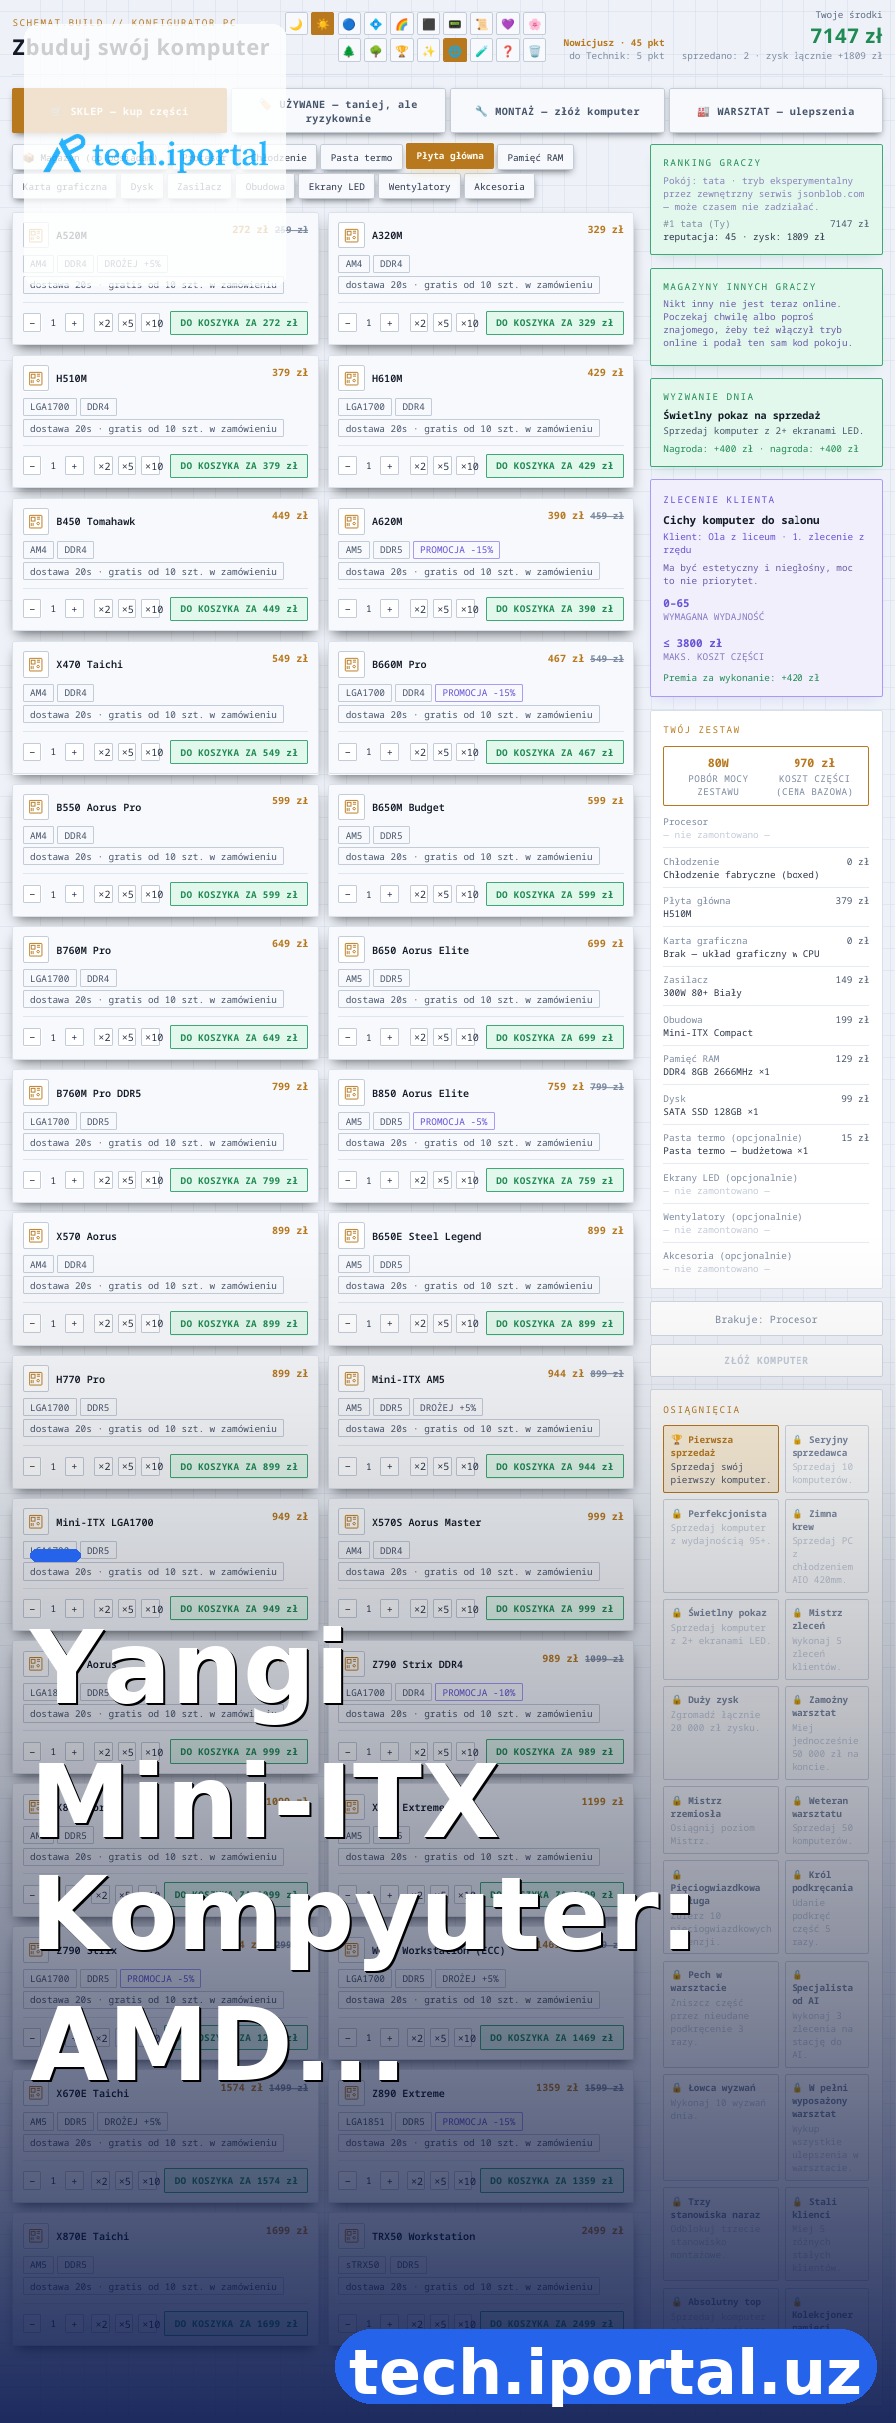Open the UŻYWANE used parts tab
The image size is (896, 2423).
click(x=338, y=111)
